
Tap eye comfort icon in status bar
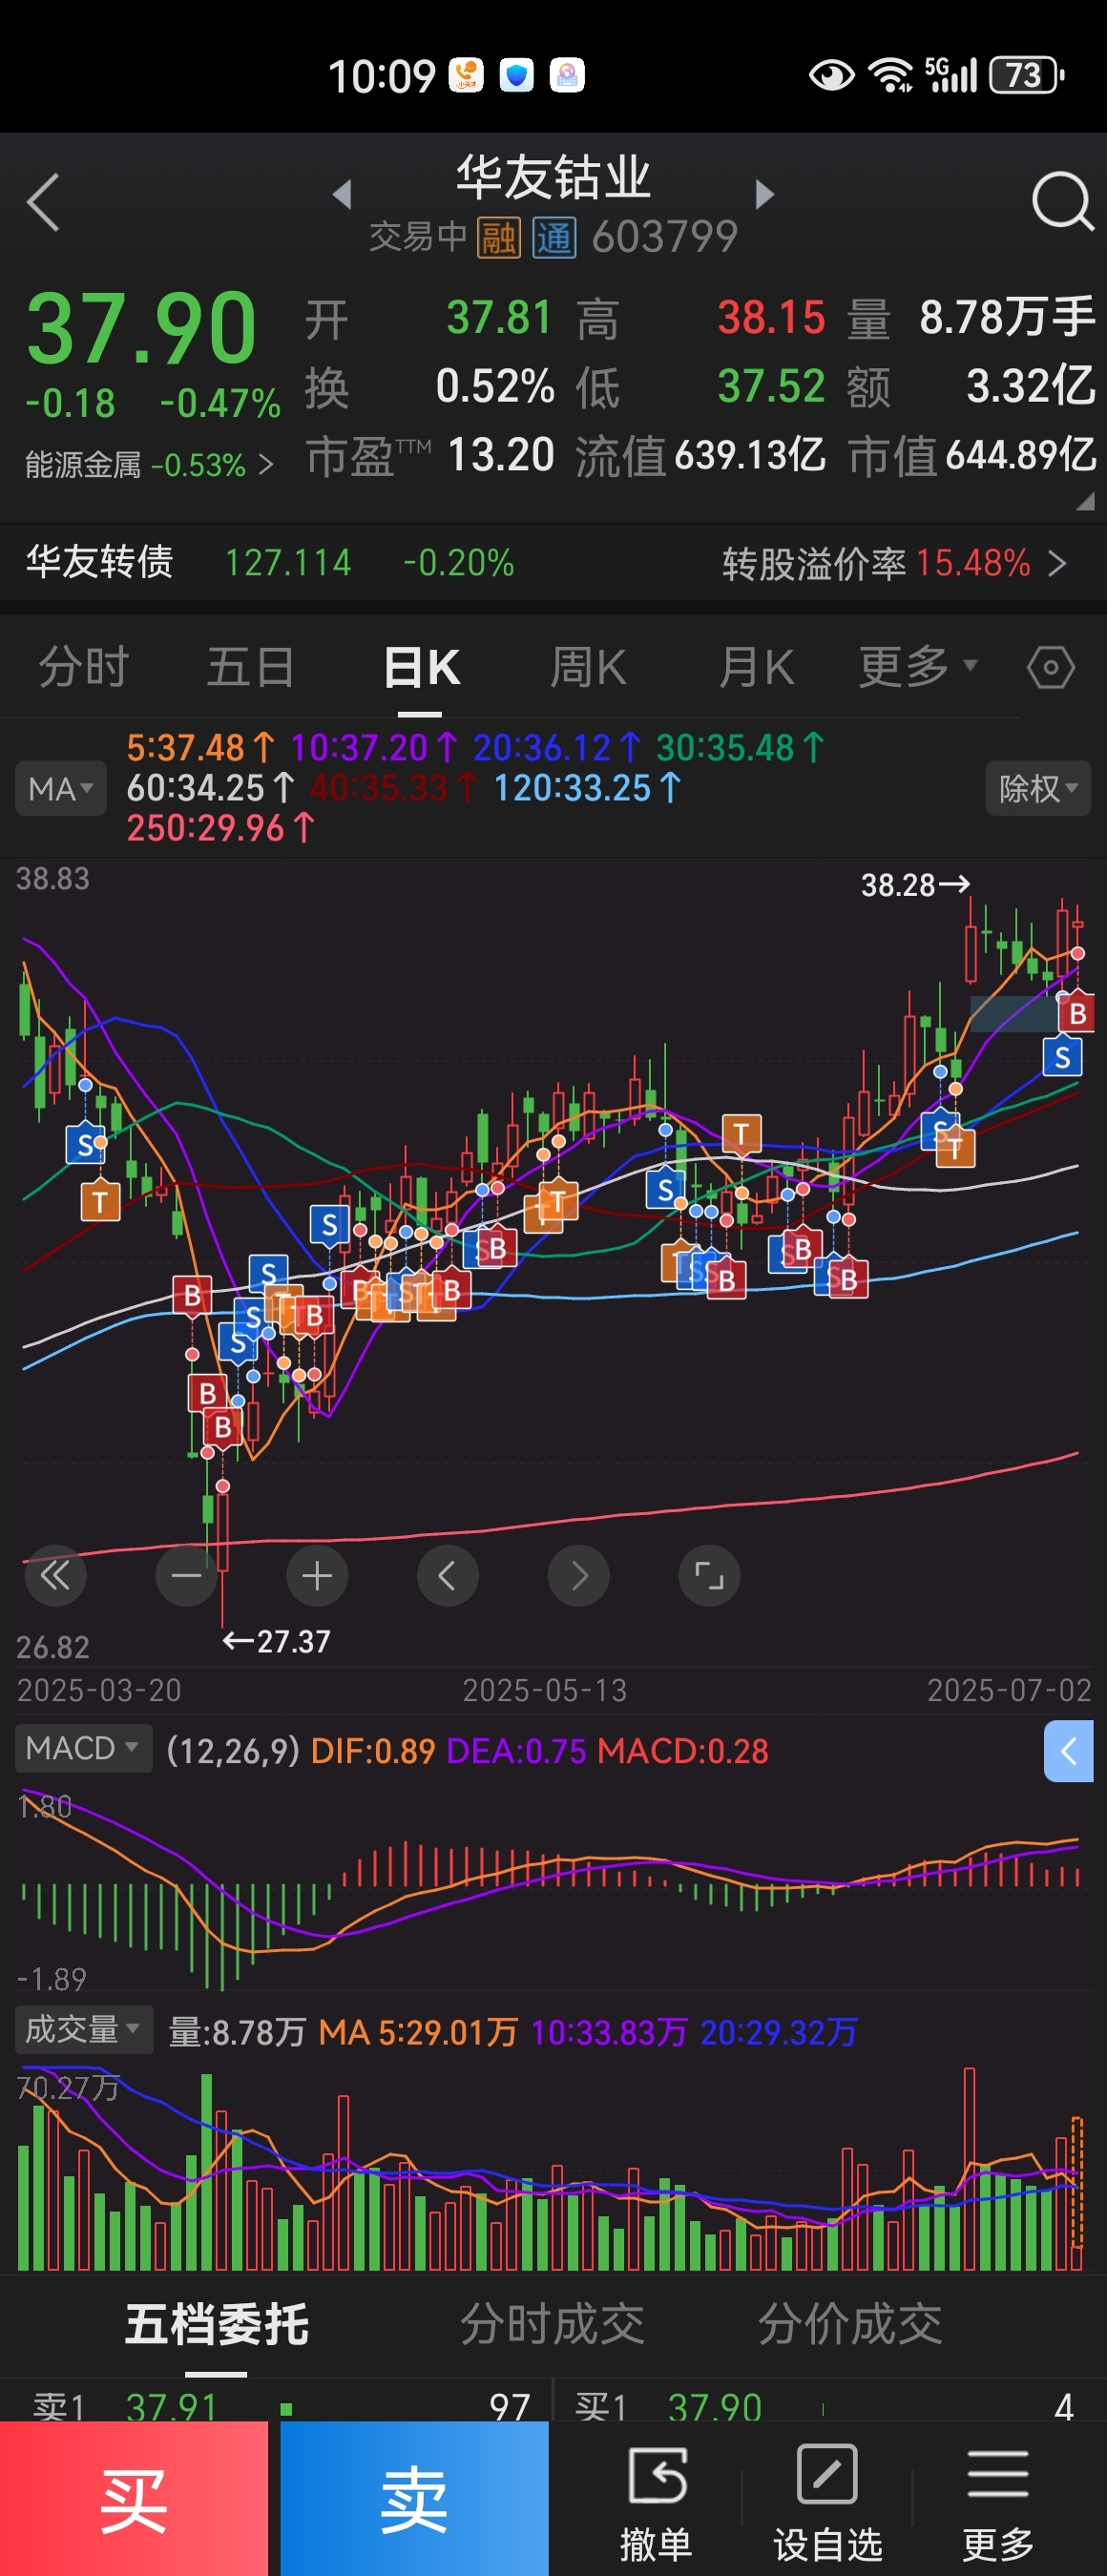[x=831, y=75]
